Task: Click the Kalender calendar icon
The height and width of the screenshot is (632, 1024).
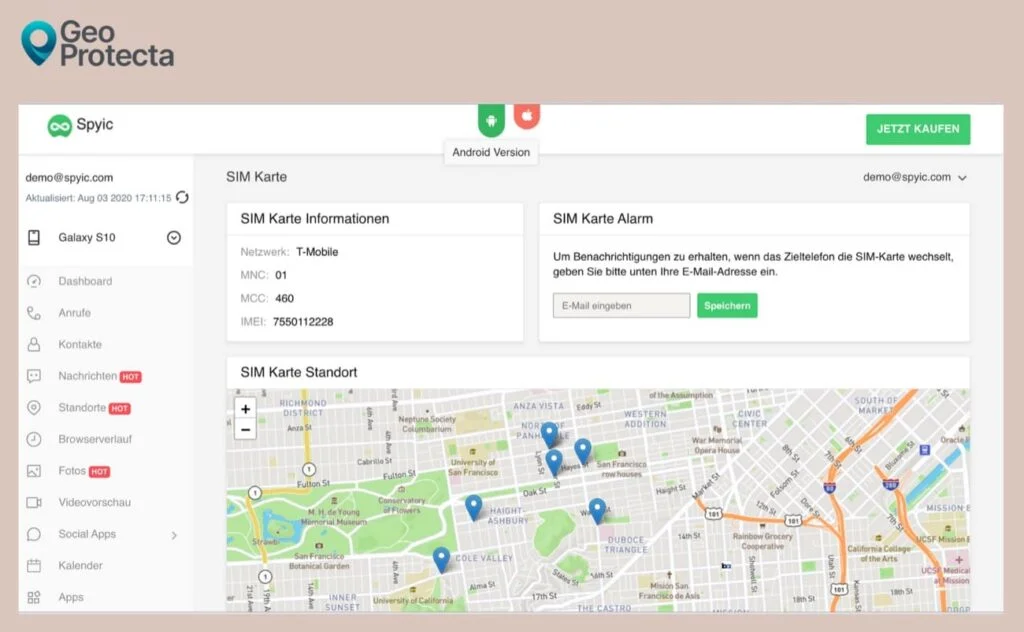Action: coord(34,565)
